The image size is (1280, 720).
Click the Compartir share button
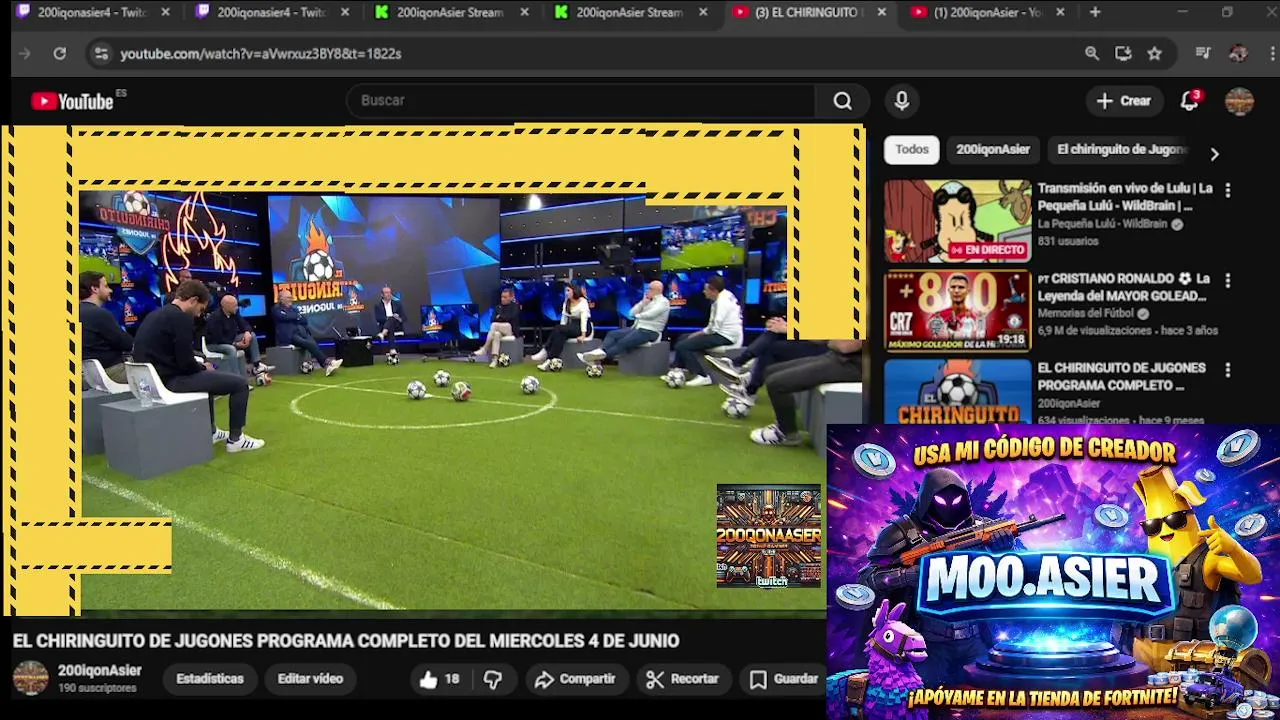pos(575,679)
